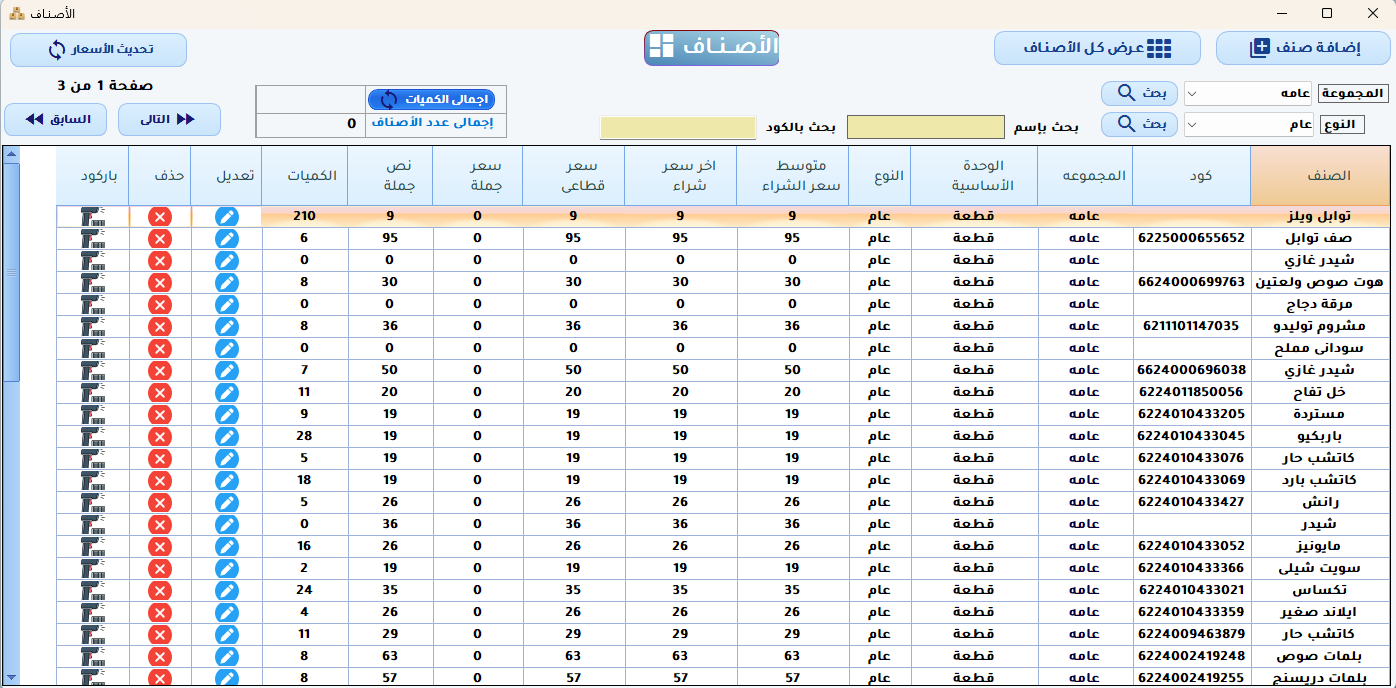Viewport: 1396px width, 688px height.
Task: Click اجمالى الكميات calculate button
Action: pos(431,99)
